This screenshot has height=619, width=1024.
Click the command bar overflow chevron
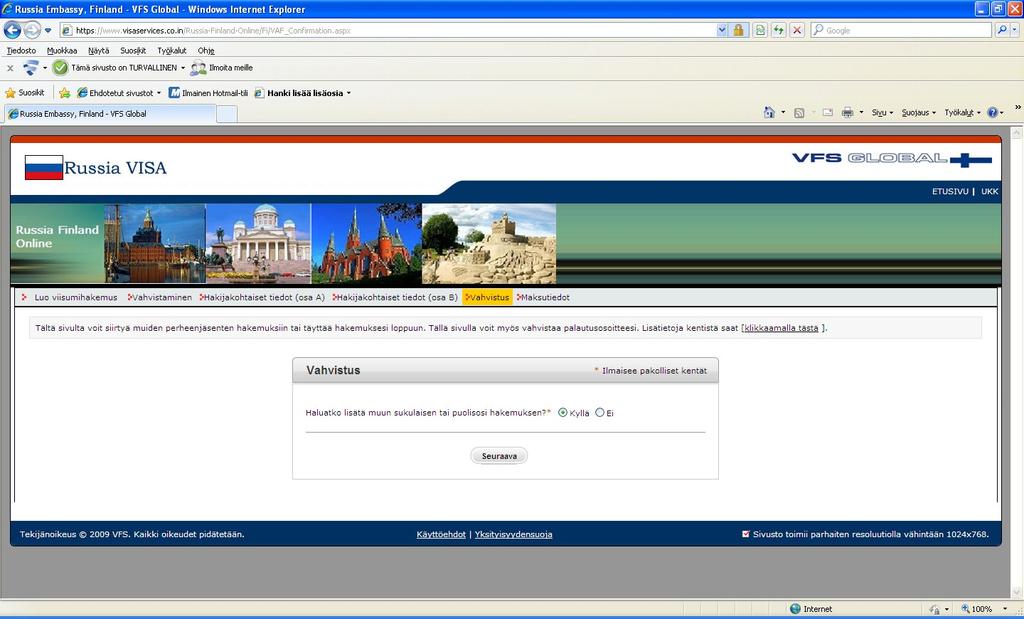(x=1017, y=108)
